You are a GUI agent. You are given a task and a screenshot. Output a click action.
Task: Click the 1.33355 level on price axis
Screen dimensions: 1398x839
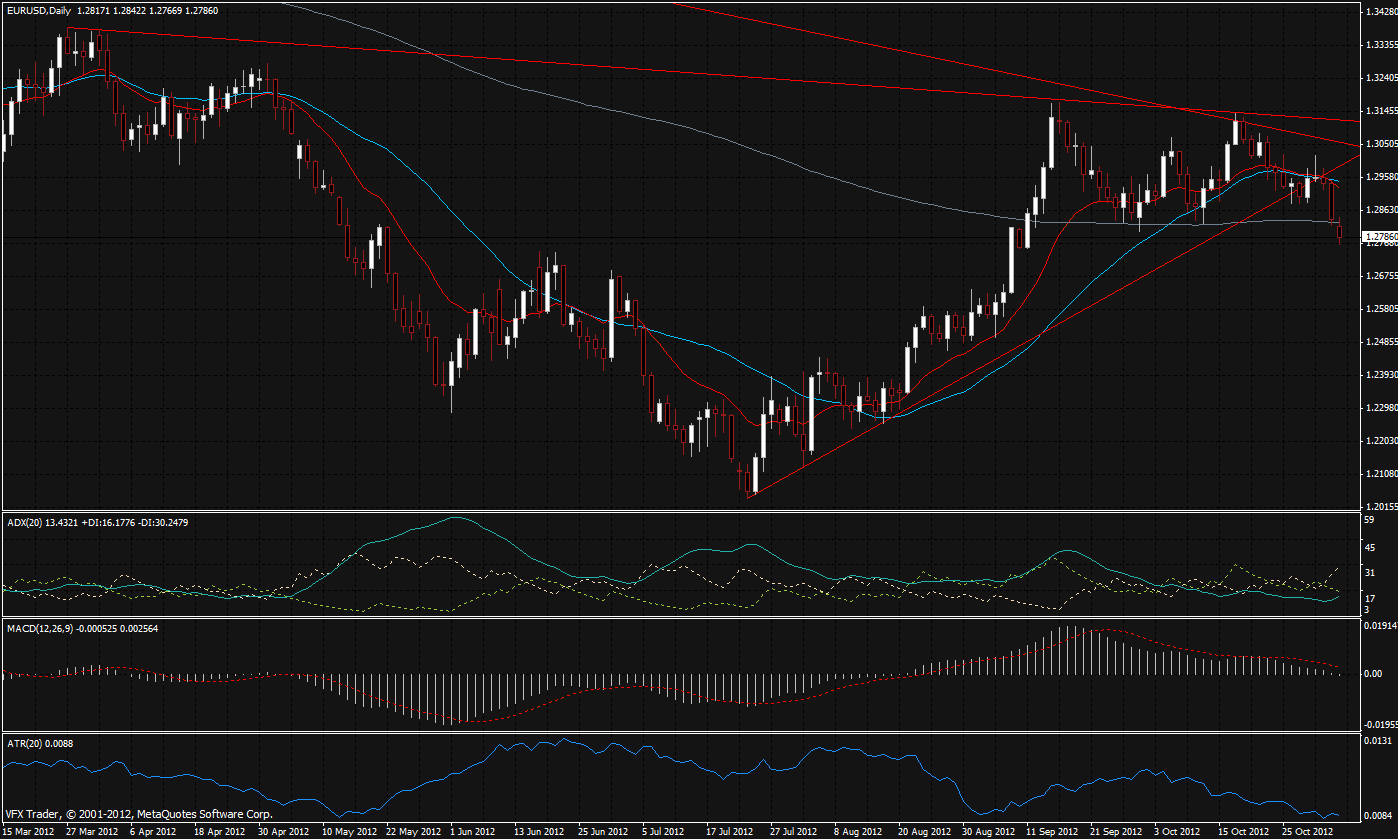point(1379,45)
